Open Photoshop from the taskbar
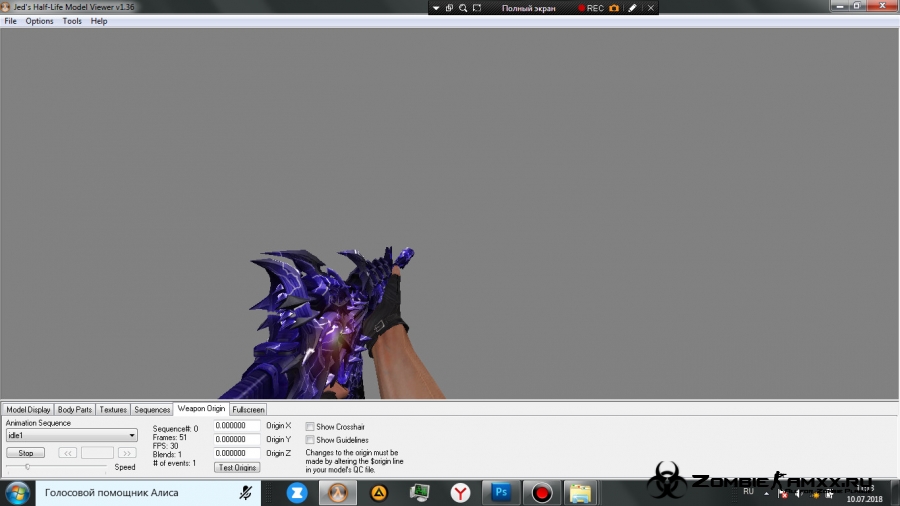The image size is (900, 506). 501,493
